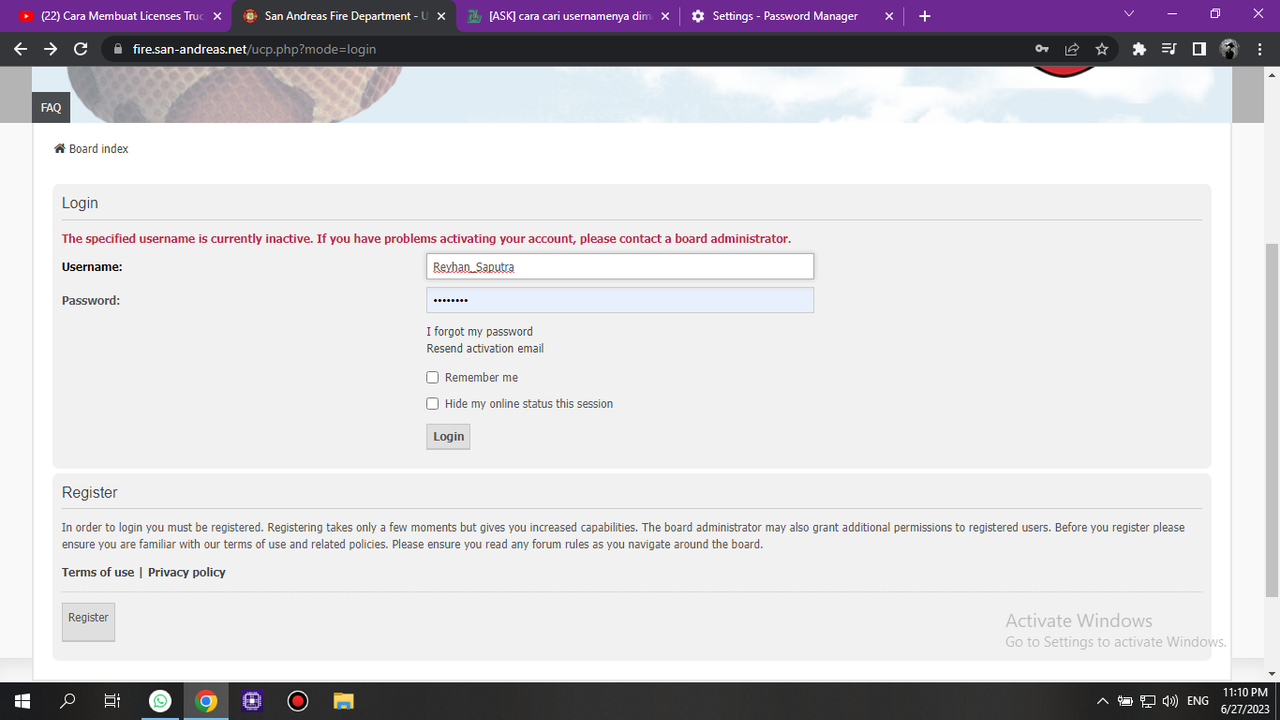This screenshot has width=1280, height=720.
Task: Show hidden system tray icons
Action: pyautogui.click(x=1103, y=701)
